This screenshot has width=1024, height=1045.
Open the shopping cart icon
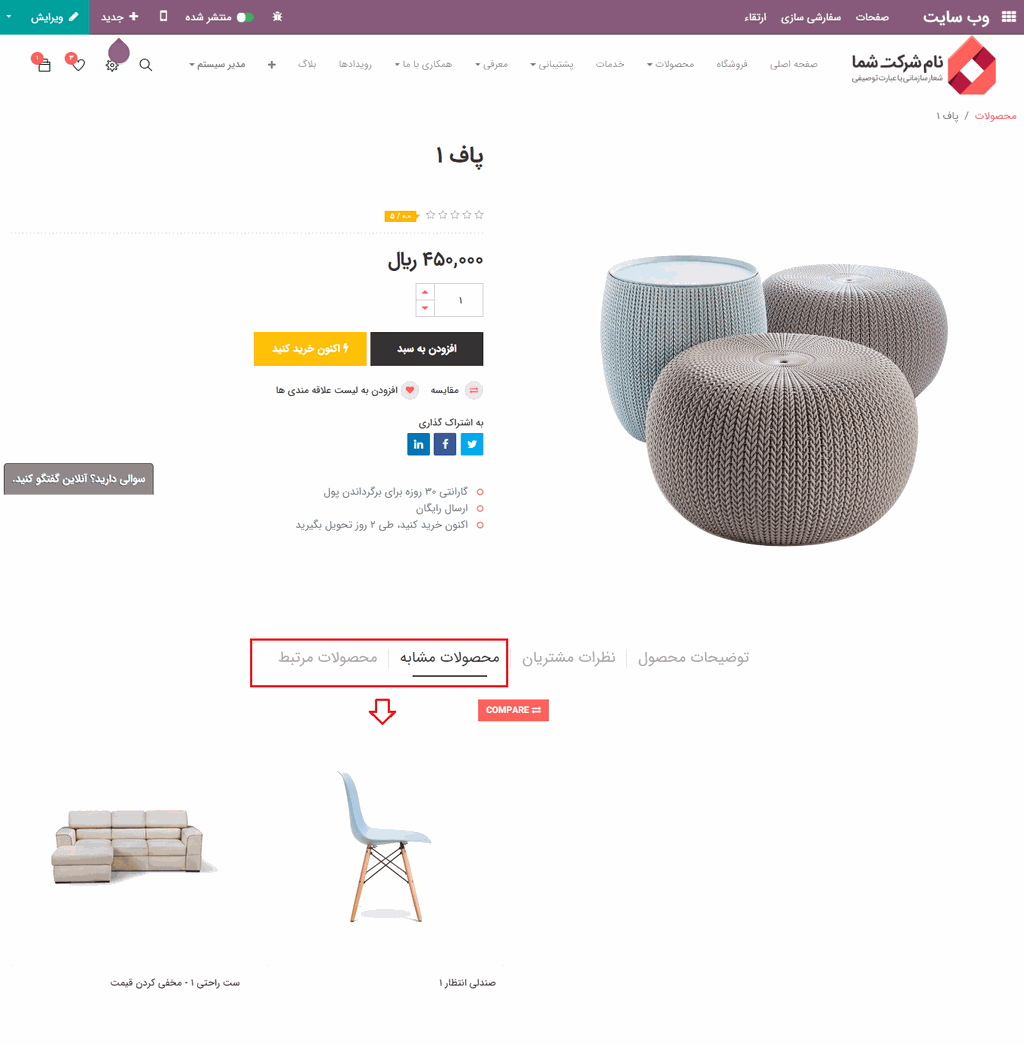click(42, 63)
